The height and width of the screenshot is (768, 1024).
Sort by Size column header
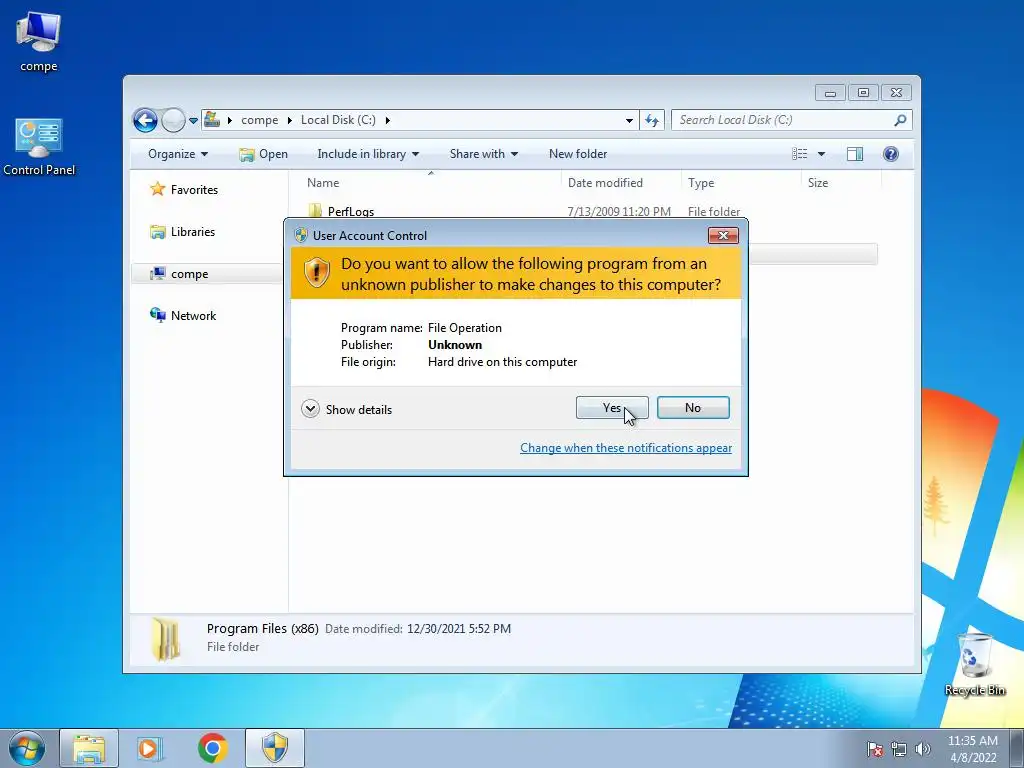[841, 183]
